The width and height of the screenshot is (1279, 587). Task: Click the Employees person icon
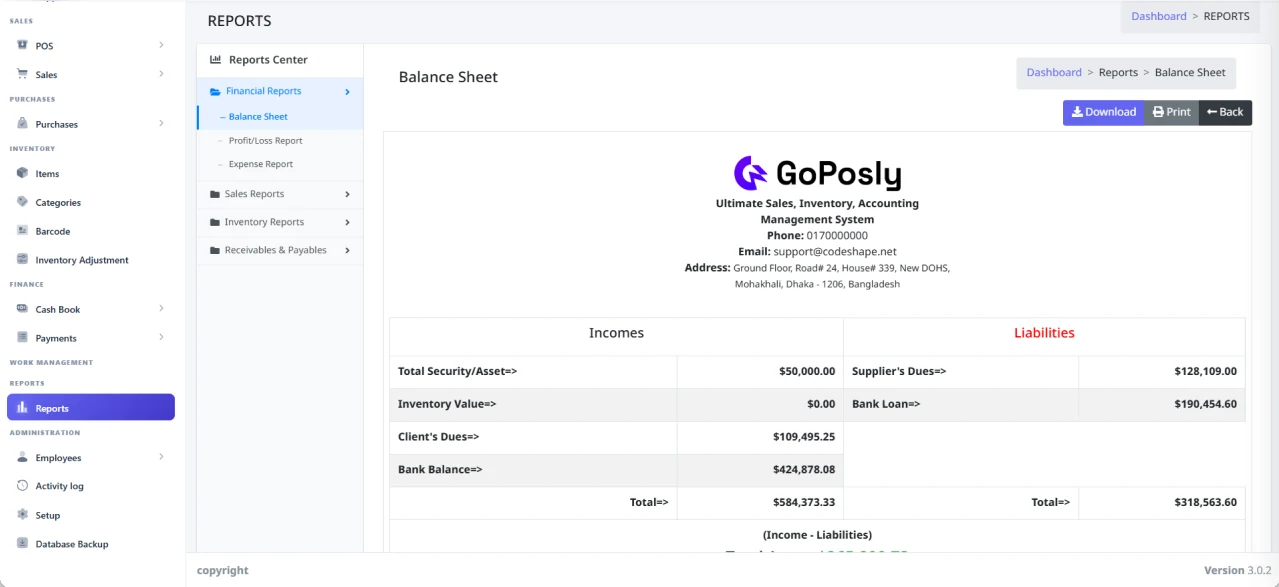pyautogui.click(x=22, y=457)
